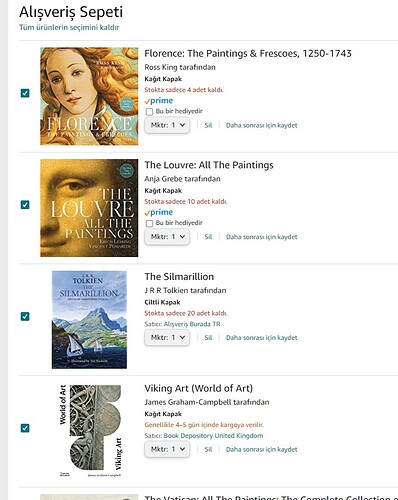Expand the Mktr quantity dropdown for The Silmarillion
The image size is (398, 500).
(167, 338)
